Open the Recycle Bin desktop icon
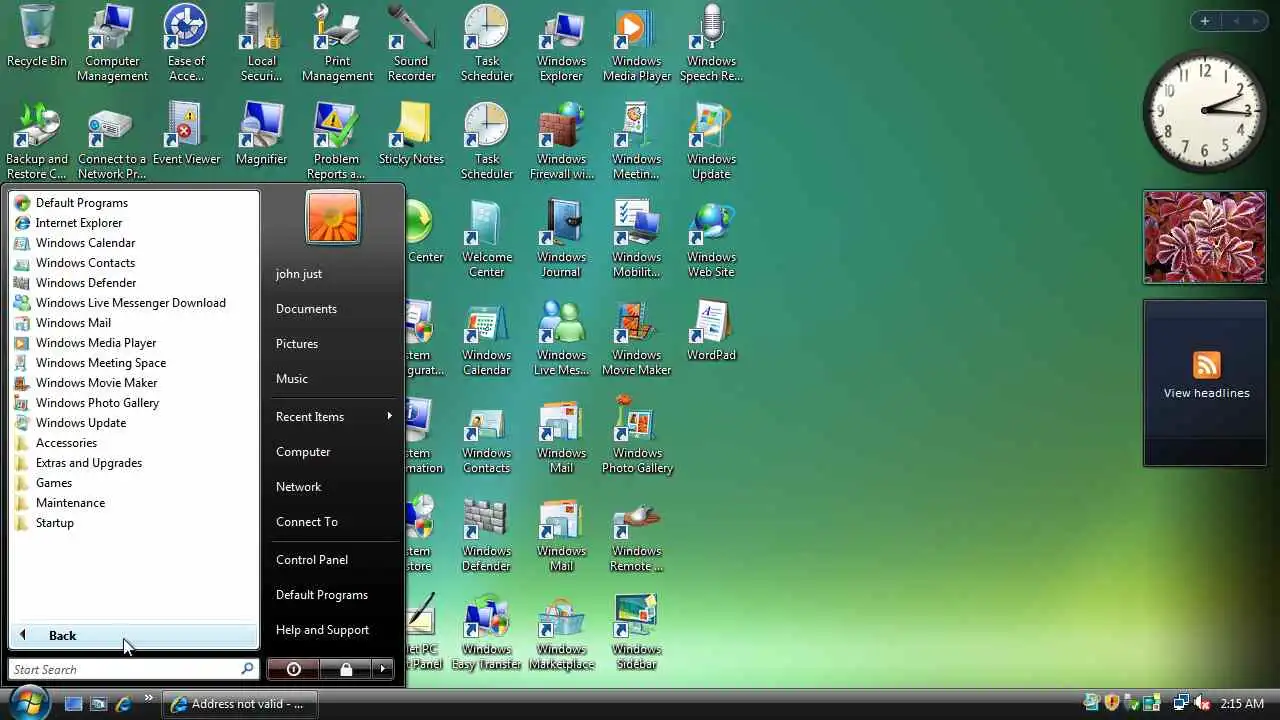The width and height of the screenshot is (1280, 720). tap(37, 37)
